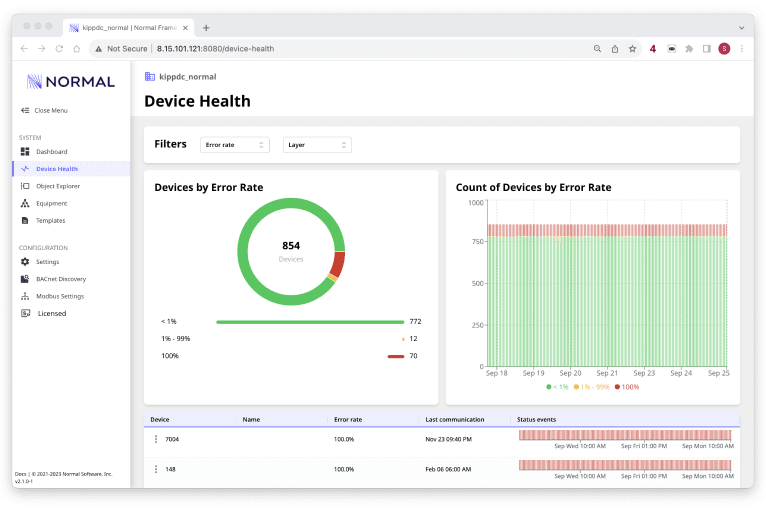Screen dimensions: 766x511
Task: Click the red 100% bar in the list
Action: click(x=396, y=356)
